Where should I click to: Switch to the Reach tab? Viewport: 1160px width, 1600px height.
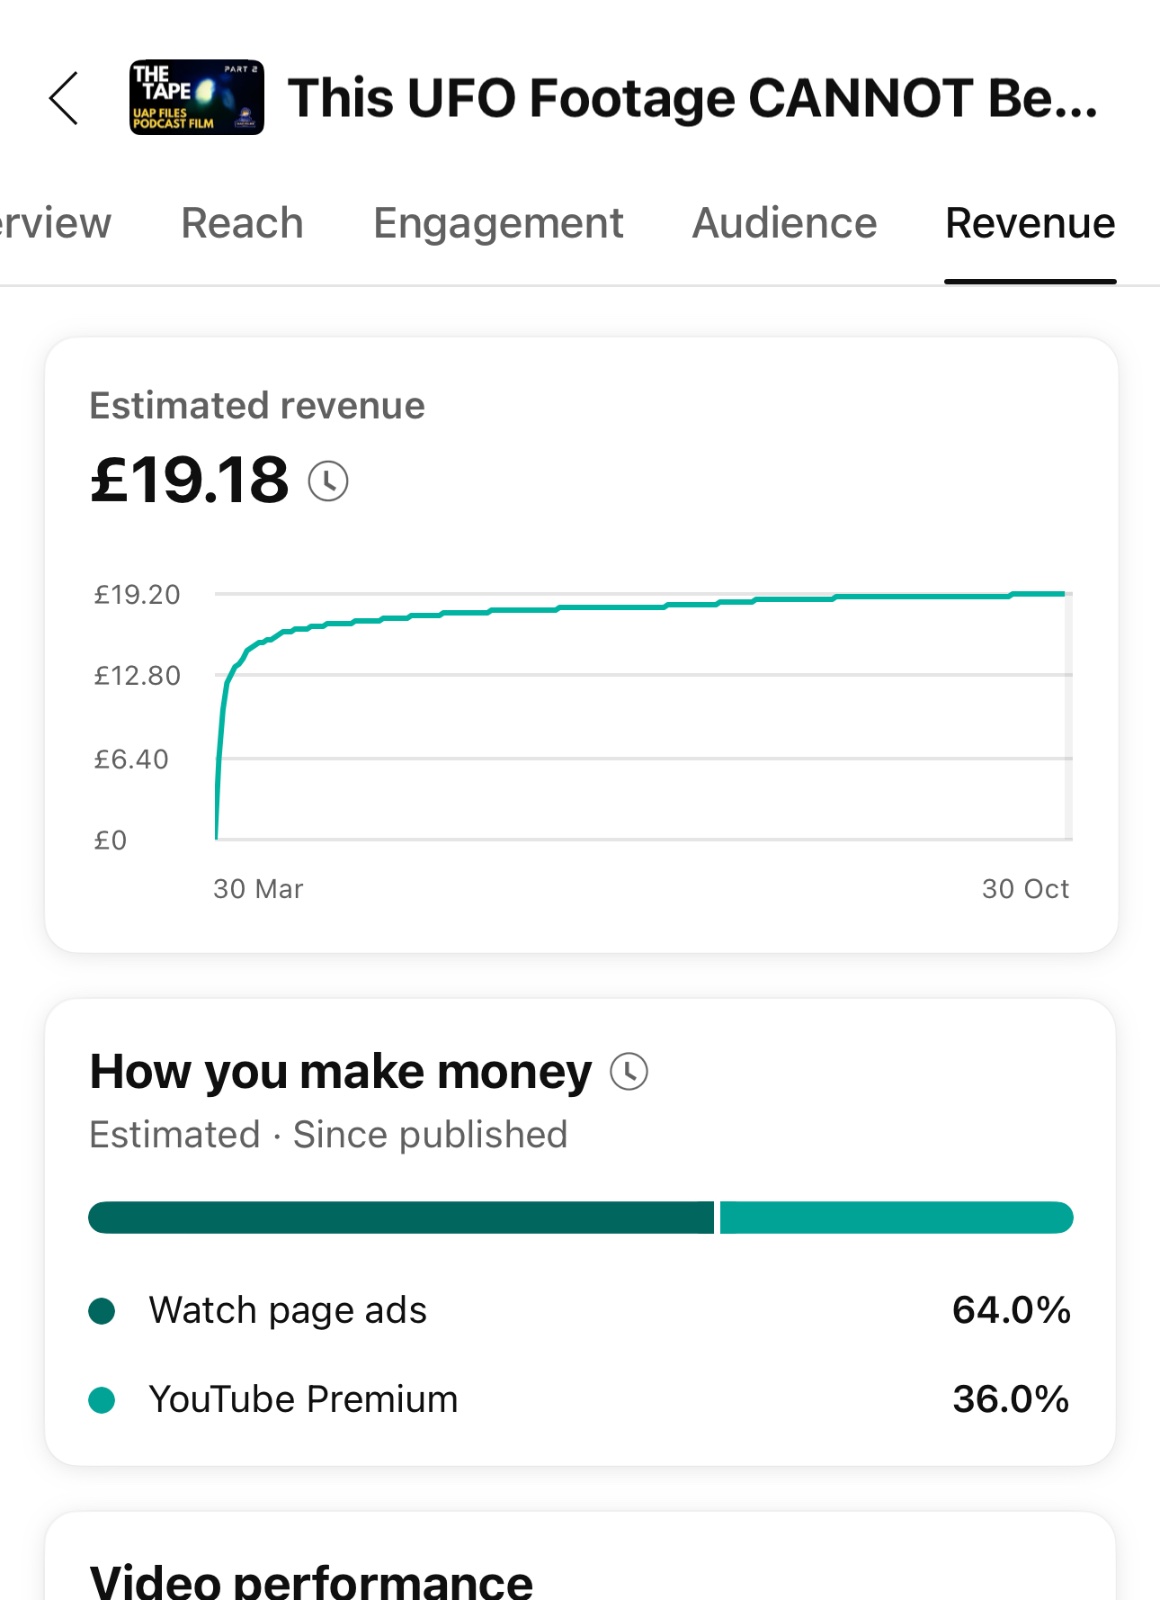click(x=242, y=223)
